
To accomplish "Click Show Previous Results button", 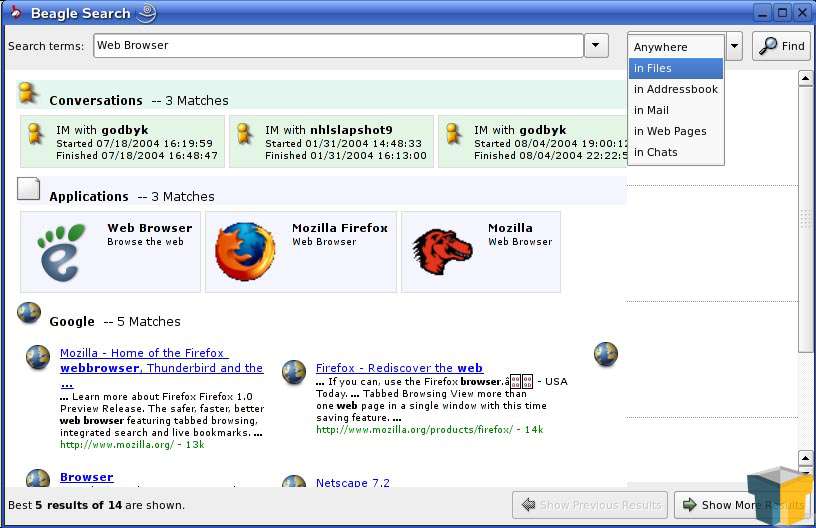I will pyautogui.click(x=590, y=505).
